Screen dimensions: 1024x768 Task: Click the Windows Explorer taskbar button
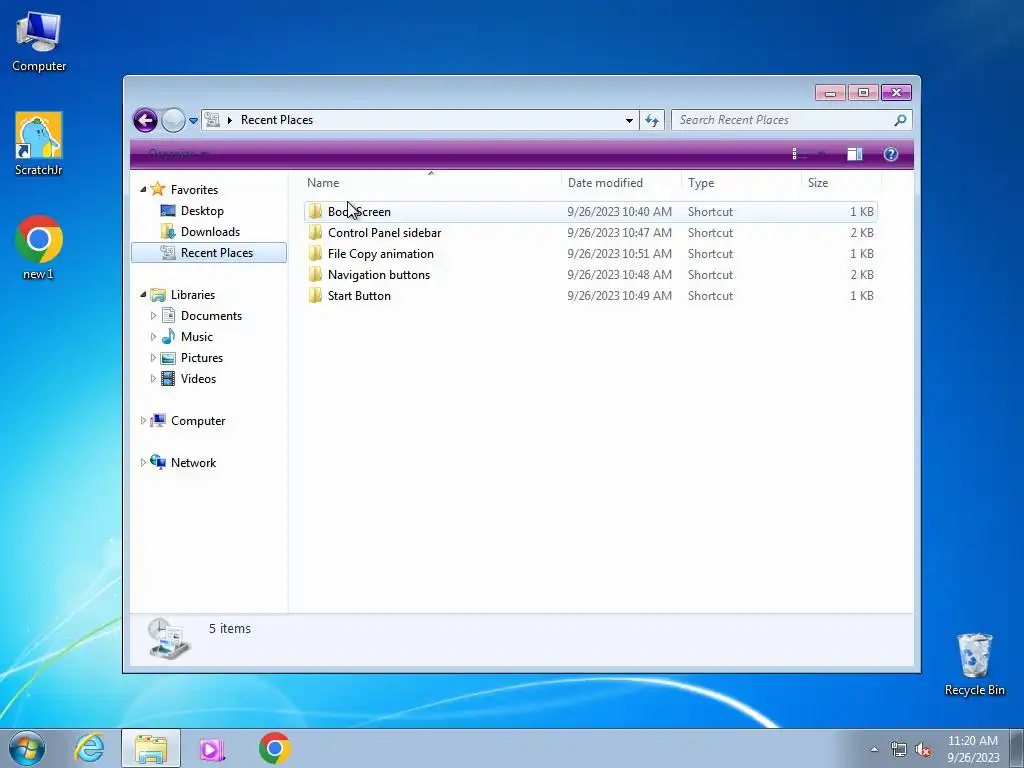click(x=151, y=748)
